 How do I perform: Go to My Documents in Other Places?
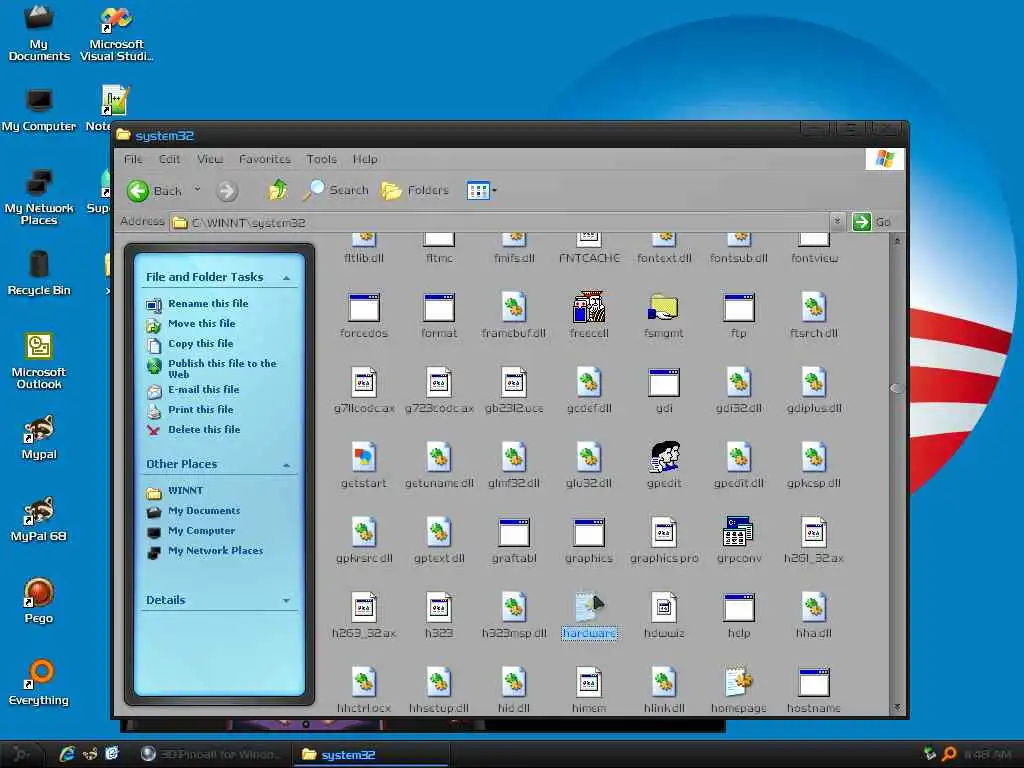[x=204, y=511]
